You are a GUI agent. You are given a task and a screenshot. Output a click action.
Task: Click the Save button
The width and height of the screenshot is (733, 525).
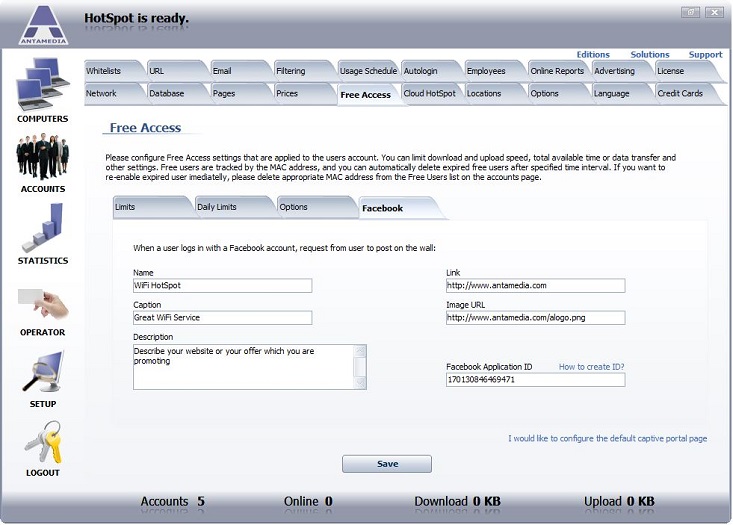[x=387, y=464]
